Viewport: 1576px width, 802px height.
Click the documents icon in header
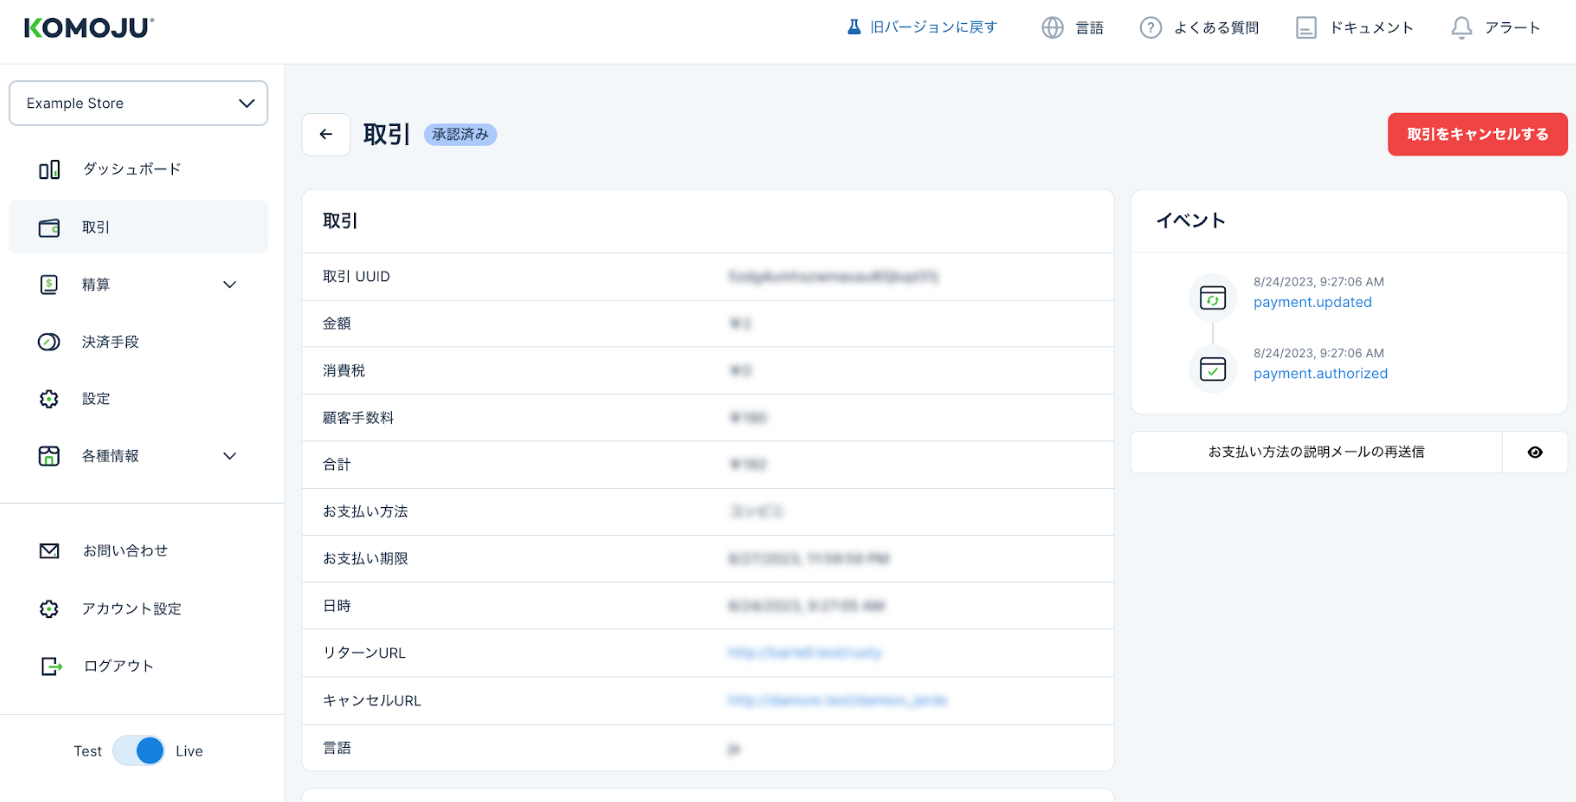point(1305,28)
